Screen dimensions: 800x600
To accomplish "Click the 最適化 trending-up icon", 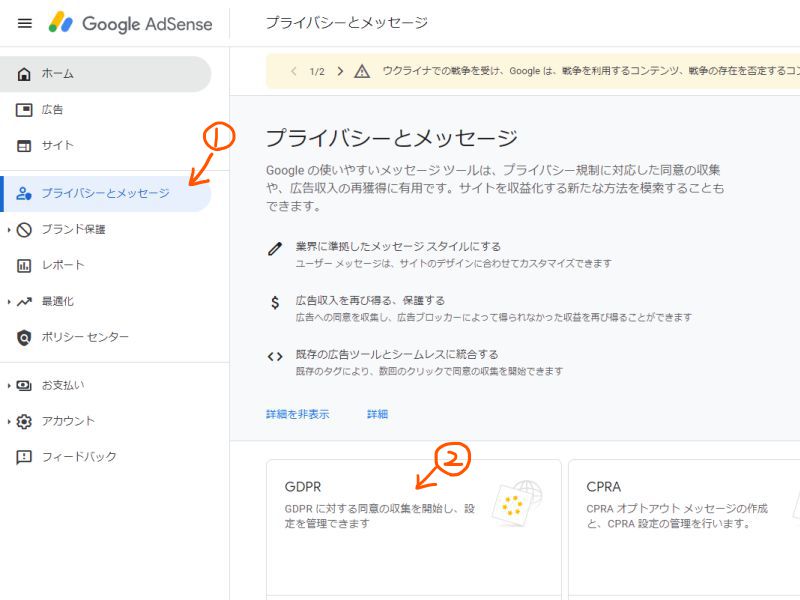I will tap(24, 302).
